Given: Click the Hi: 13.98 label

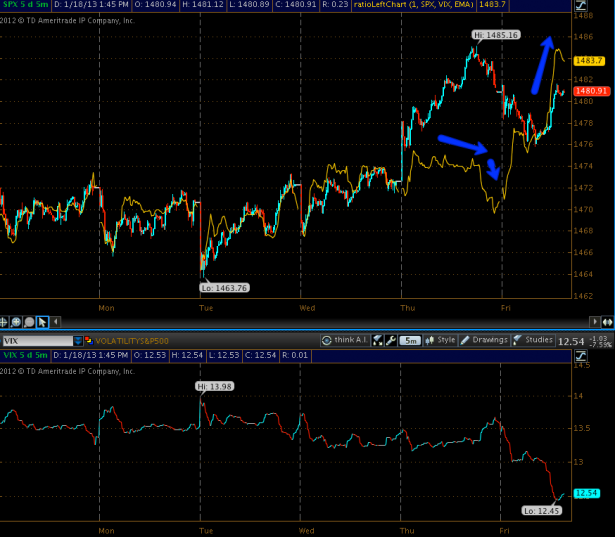Looking at the screenshot, I should [215, 386].
